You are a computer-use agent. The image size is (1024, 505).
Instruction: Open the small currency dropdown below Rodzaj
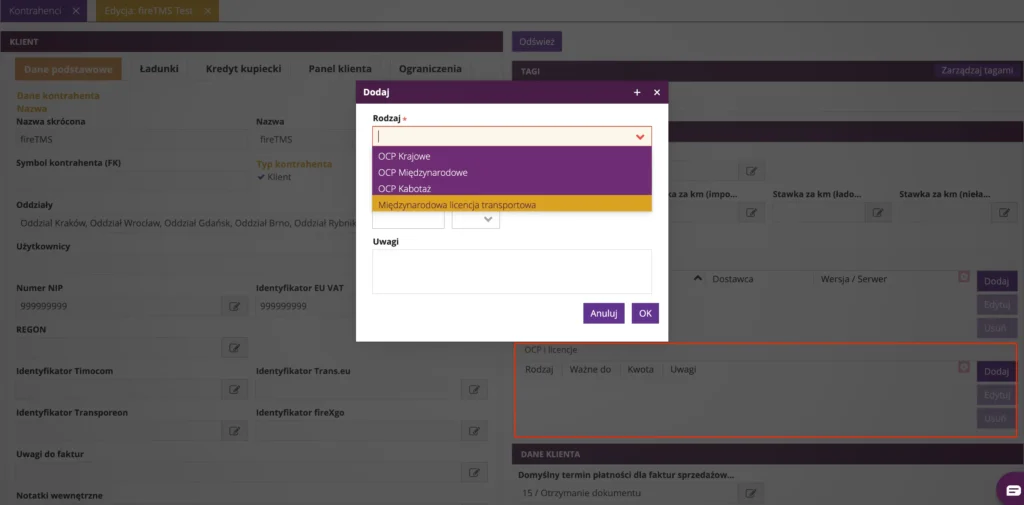tap(475, 220)
